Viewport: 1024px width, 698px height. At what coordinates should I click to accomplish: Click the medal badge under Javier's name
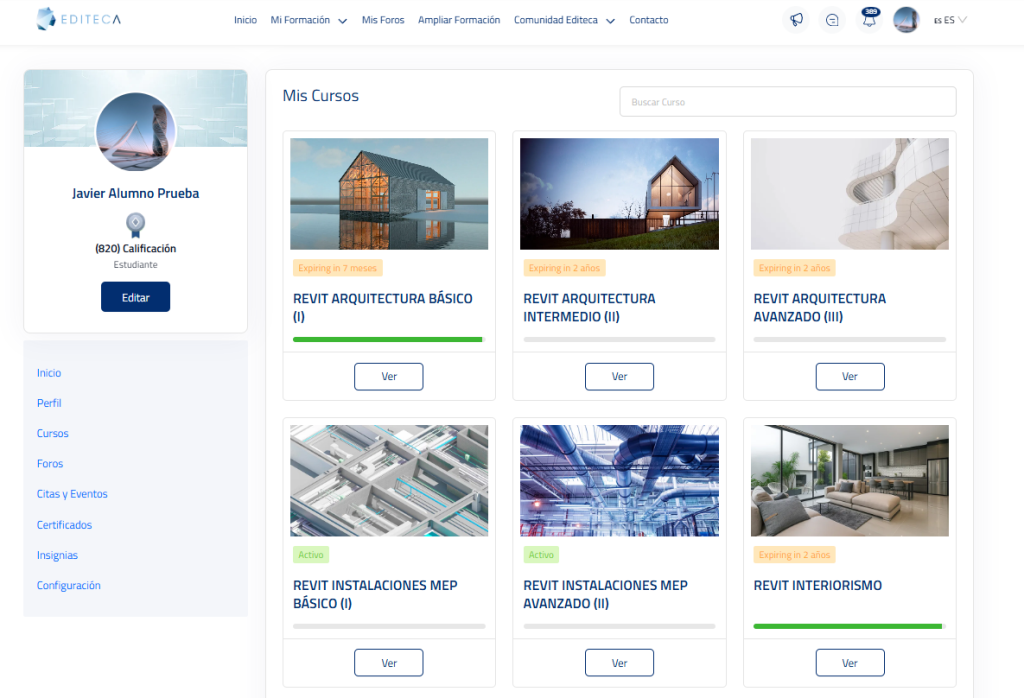(x=135, y=224)
